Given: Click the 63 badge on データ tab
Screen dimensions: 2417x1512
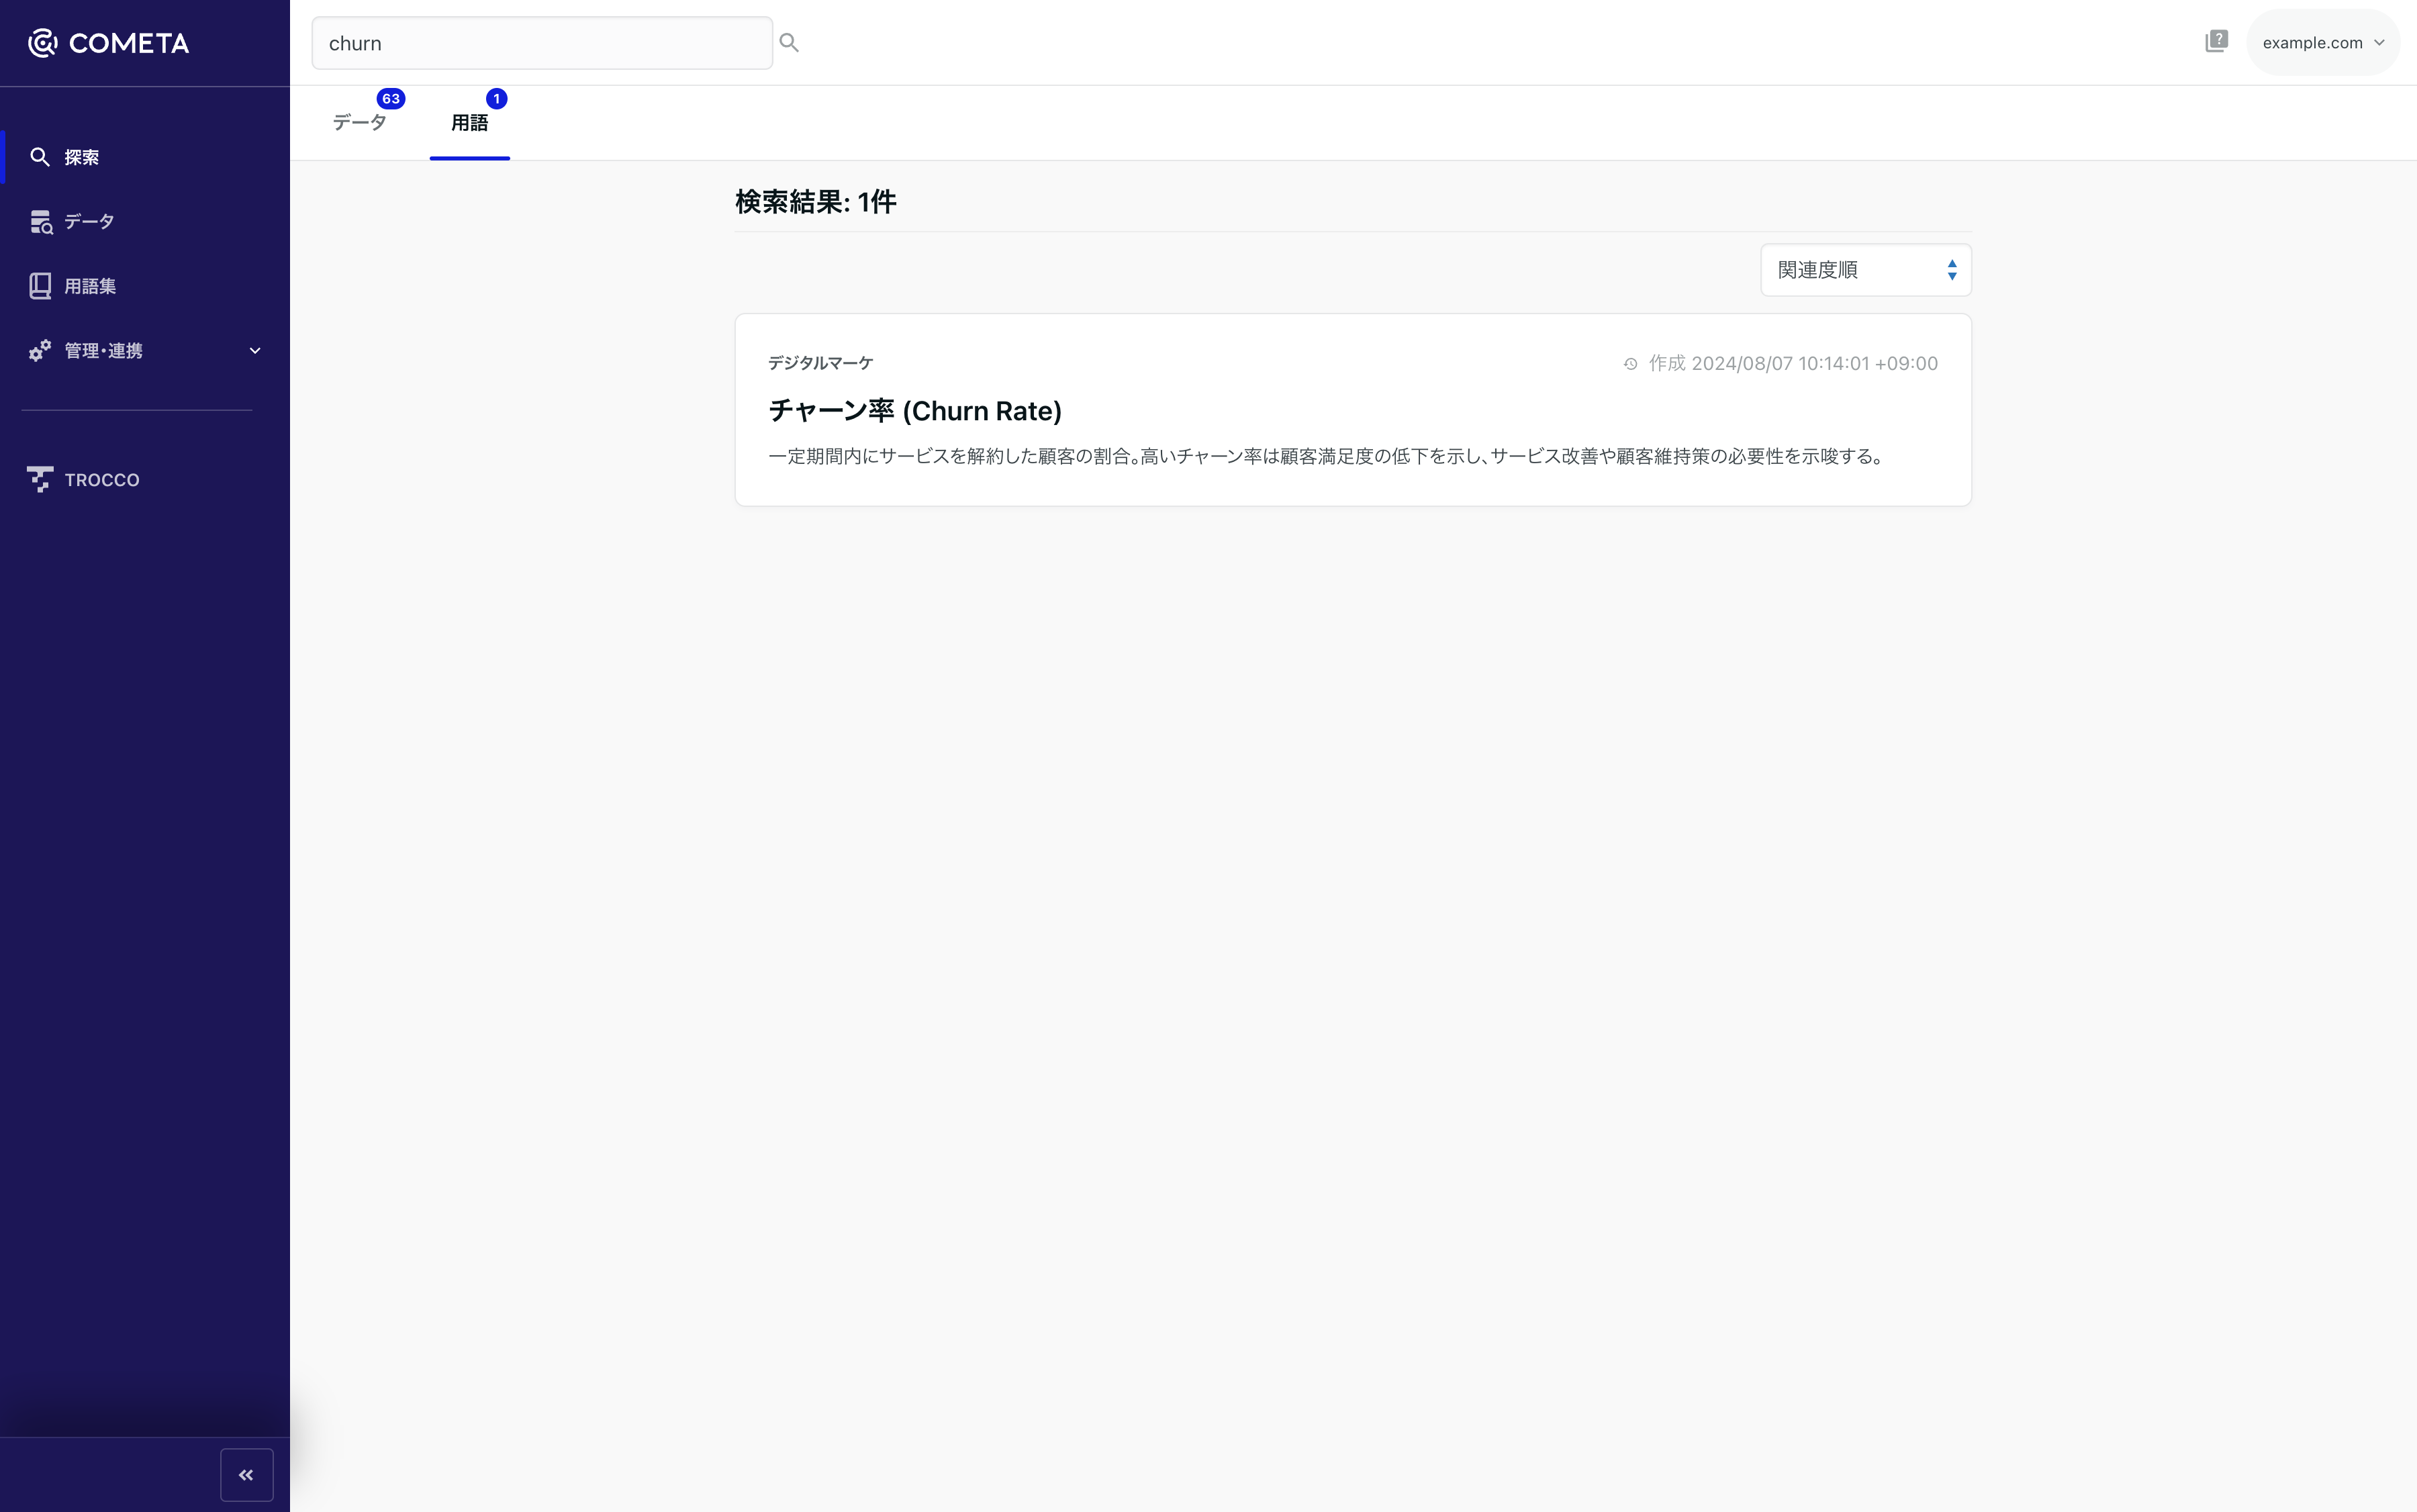Looking at the screenshot, I should click(x=391, y=99).
